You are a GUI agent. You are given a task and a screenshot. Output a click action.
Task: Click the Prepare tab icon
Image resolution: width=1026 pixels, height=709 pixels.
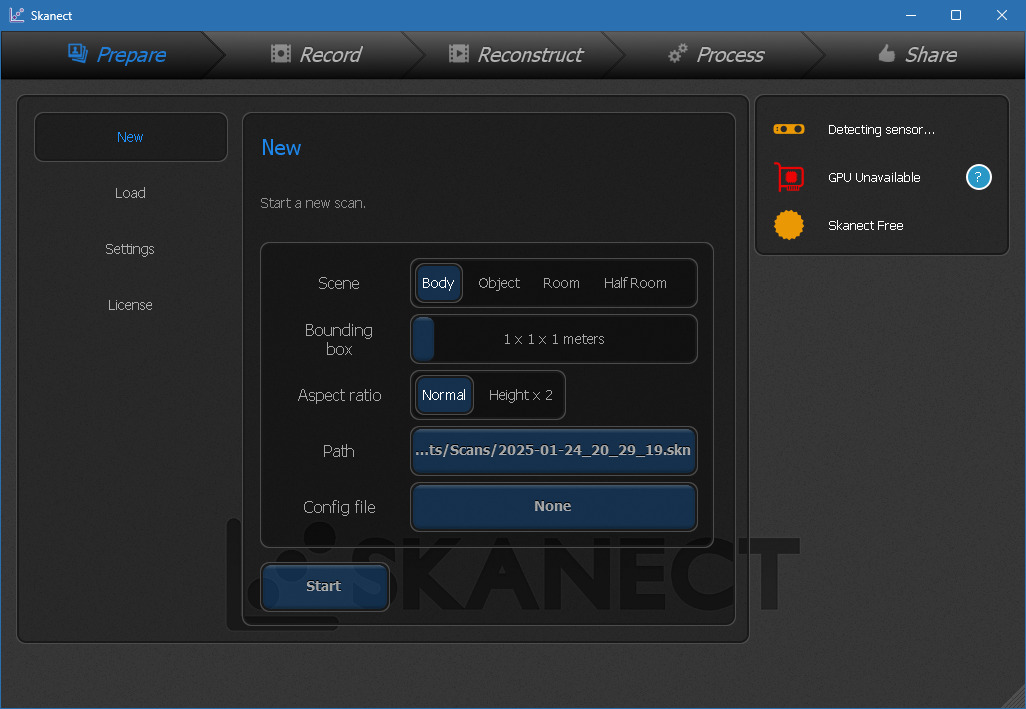tap(77, 54)
